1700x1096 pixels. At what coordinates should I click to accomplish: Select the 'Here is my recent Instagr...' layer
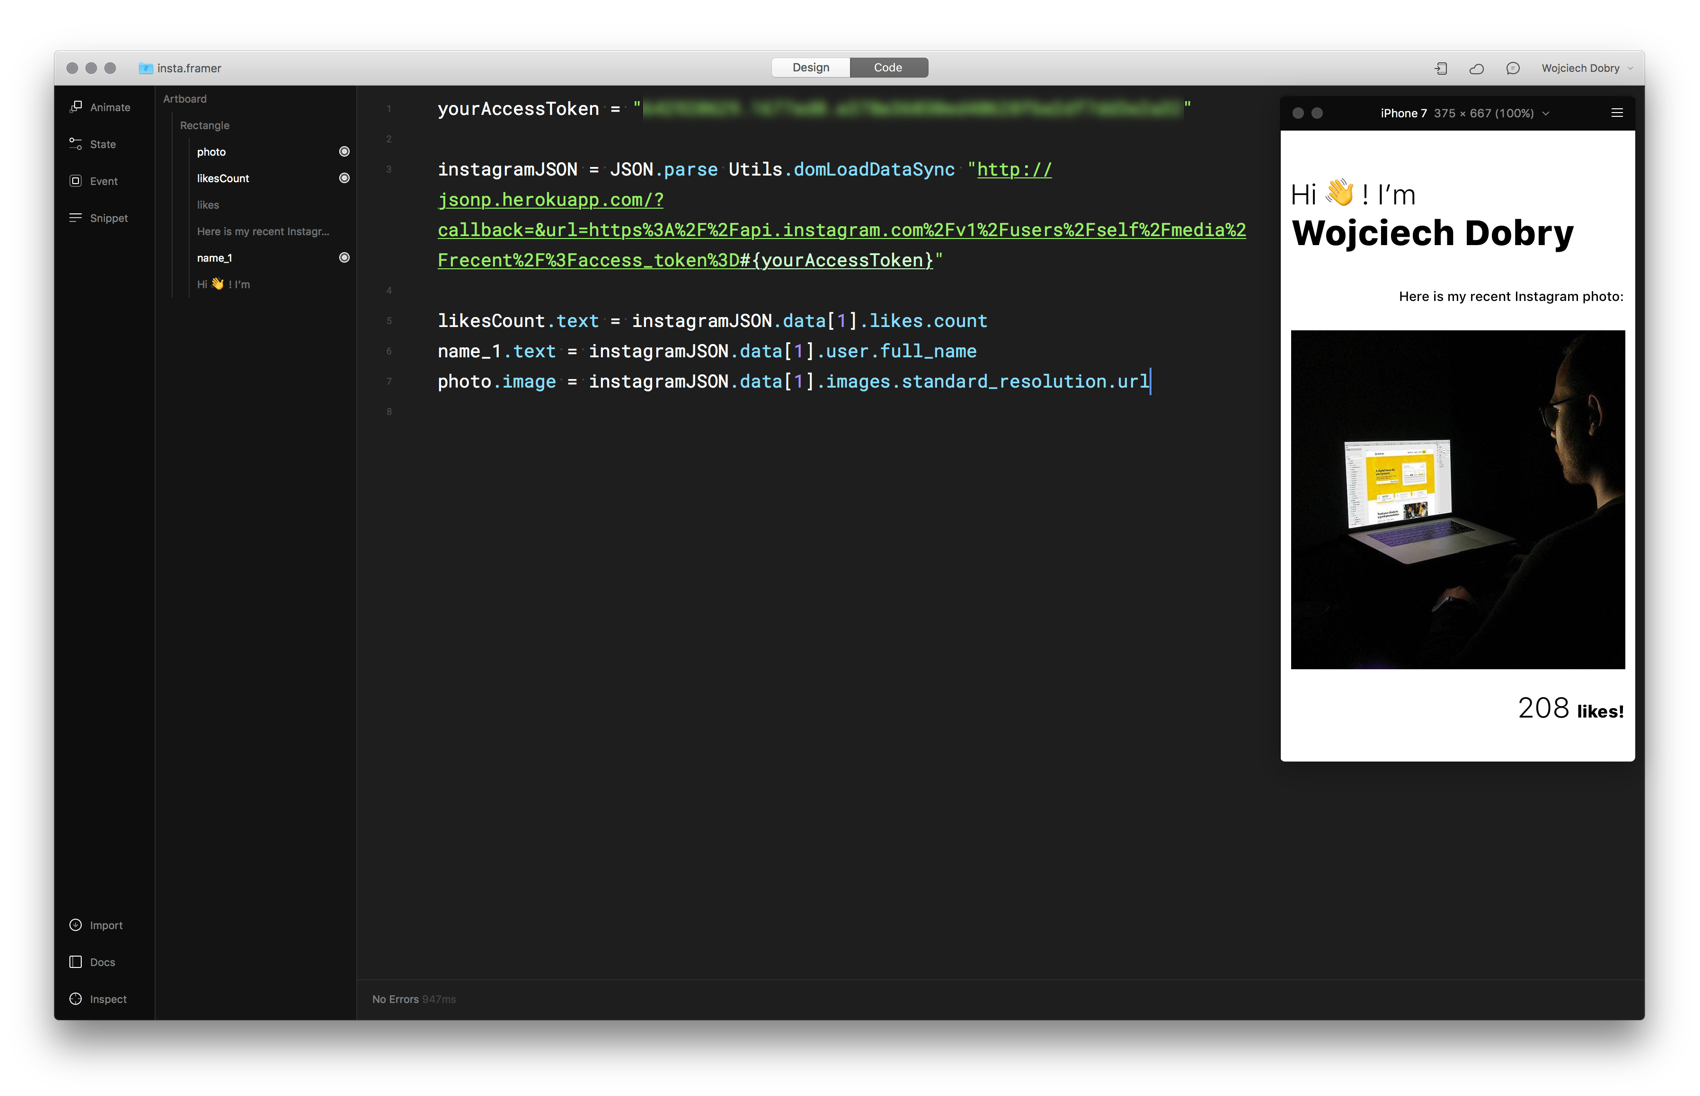[x=262, y=231]
